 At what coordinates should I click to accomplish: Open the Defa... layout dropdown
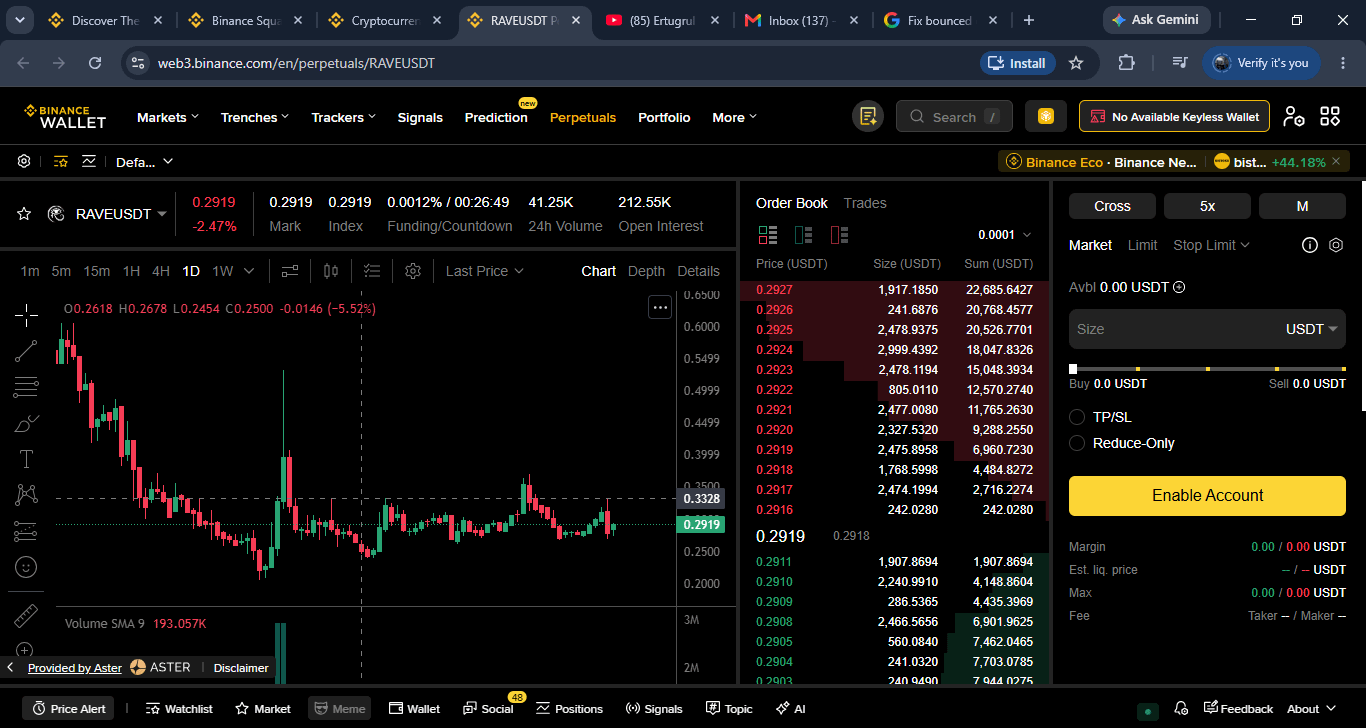point(145,161)
